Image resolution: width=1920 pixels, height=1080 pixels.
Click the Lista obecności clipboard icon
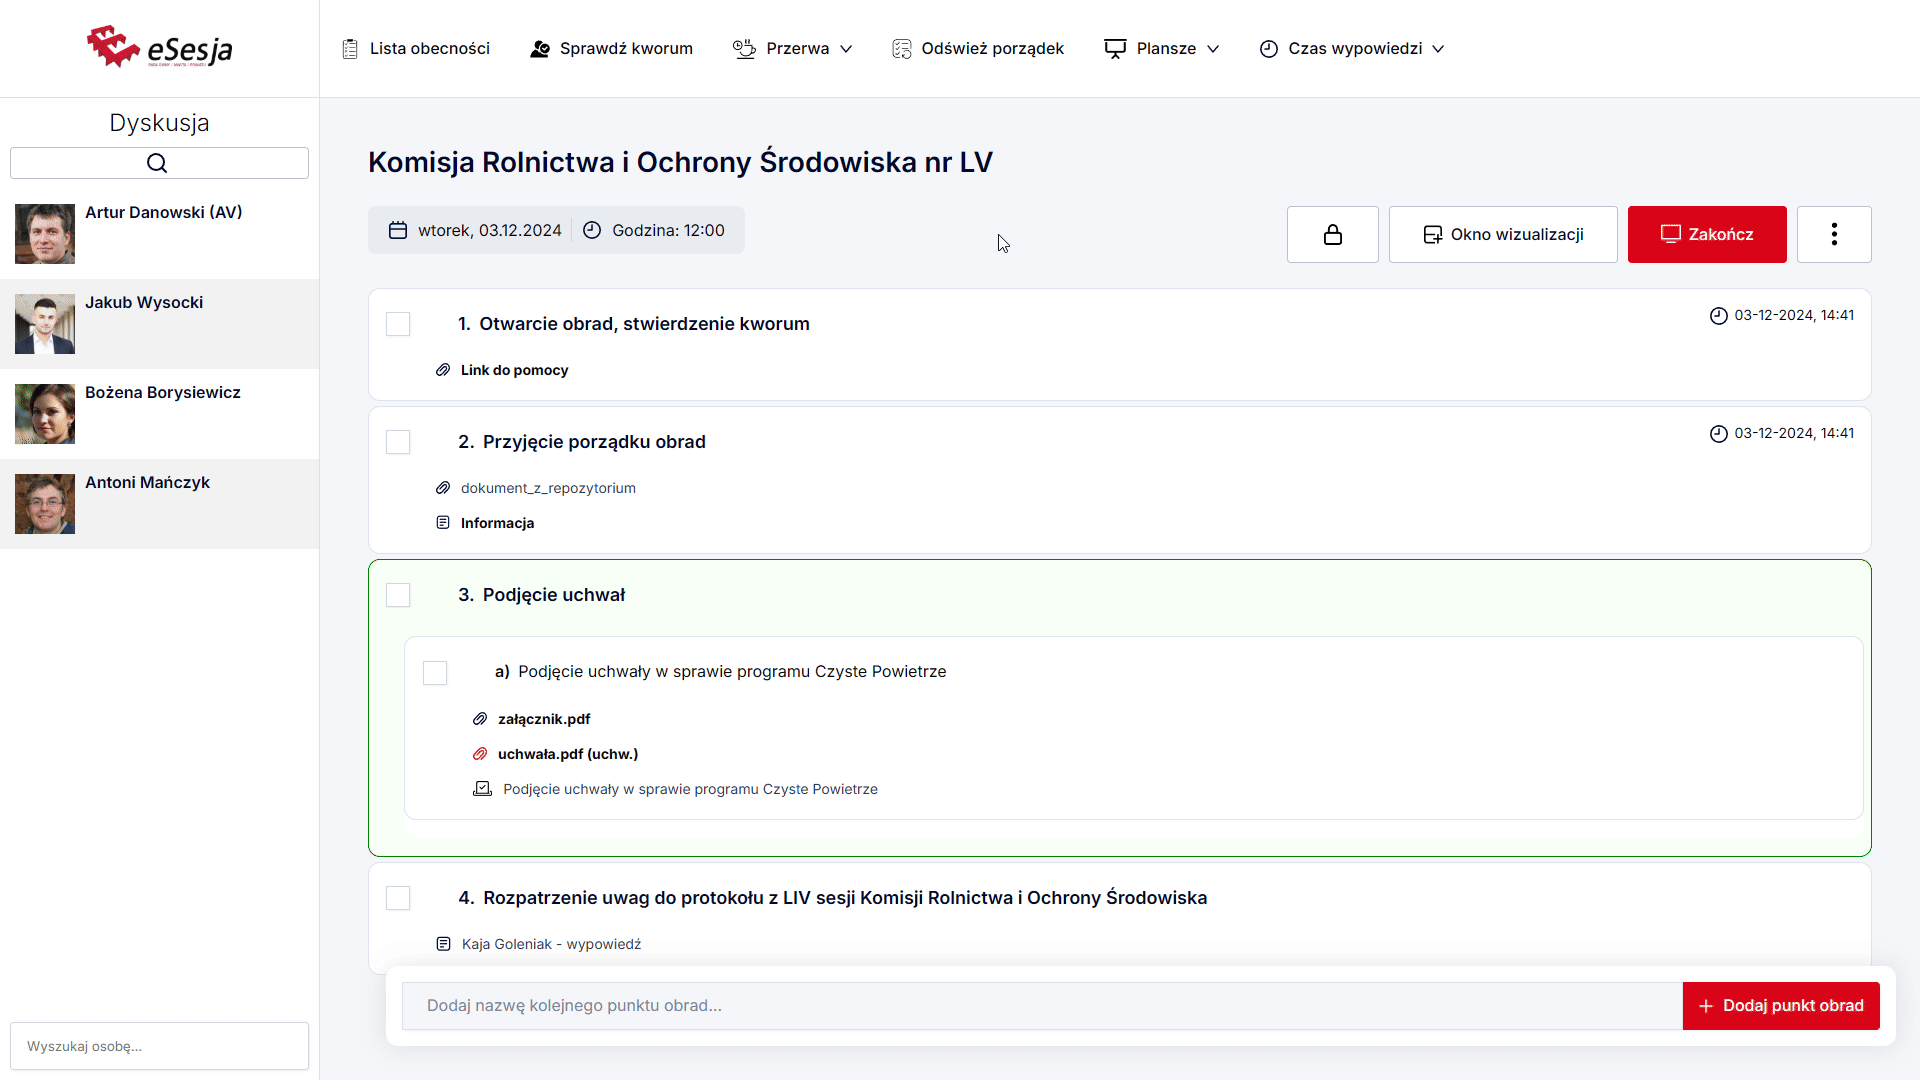[x=350, y=49]
